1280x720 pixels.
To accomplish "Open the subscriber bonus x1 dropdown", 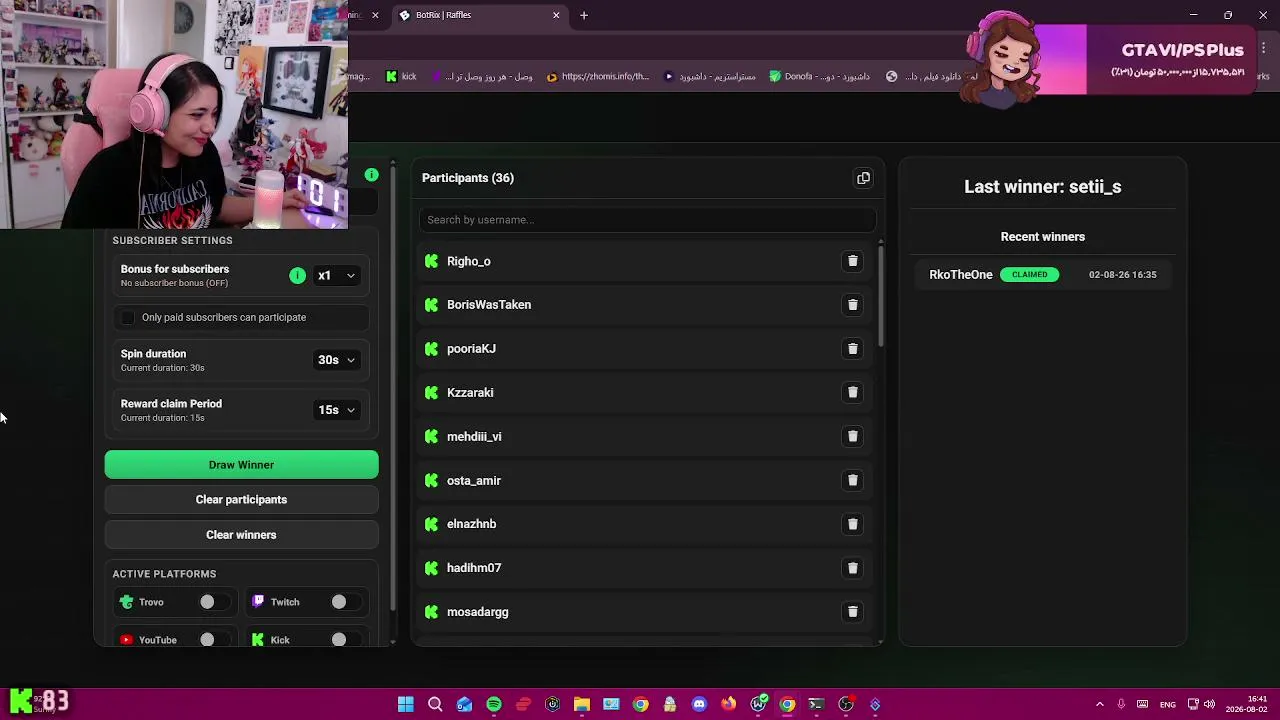I will tap(336, 275).
